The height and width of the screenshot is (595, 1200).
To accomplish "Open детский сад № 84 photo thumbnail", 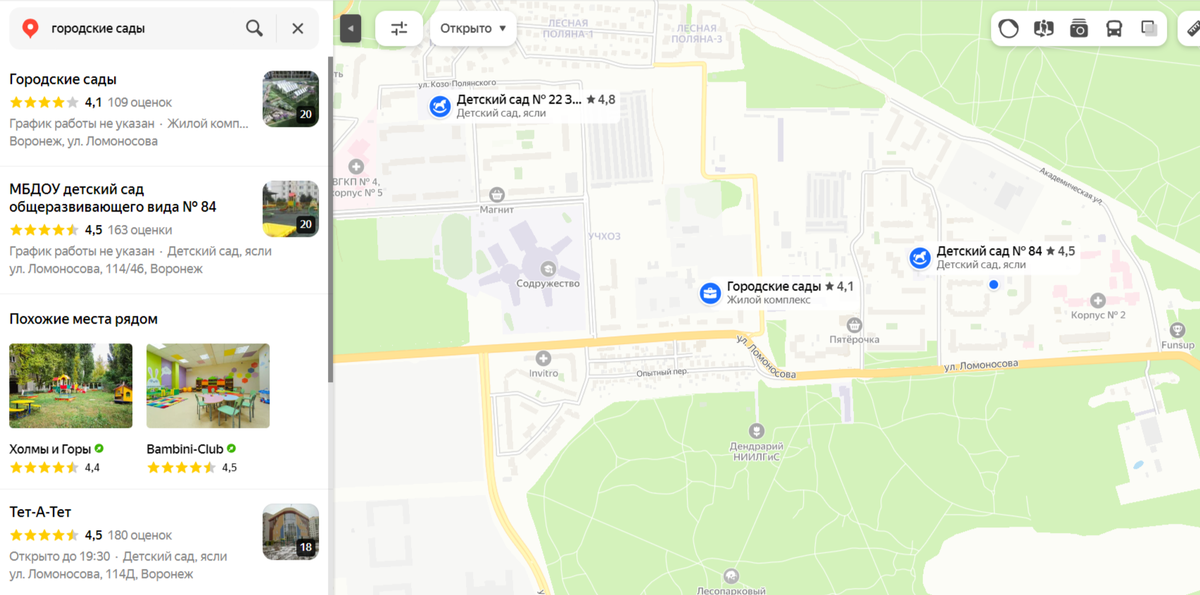I will [291, 208].
